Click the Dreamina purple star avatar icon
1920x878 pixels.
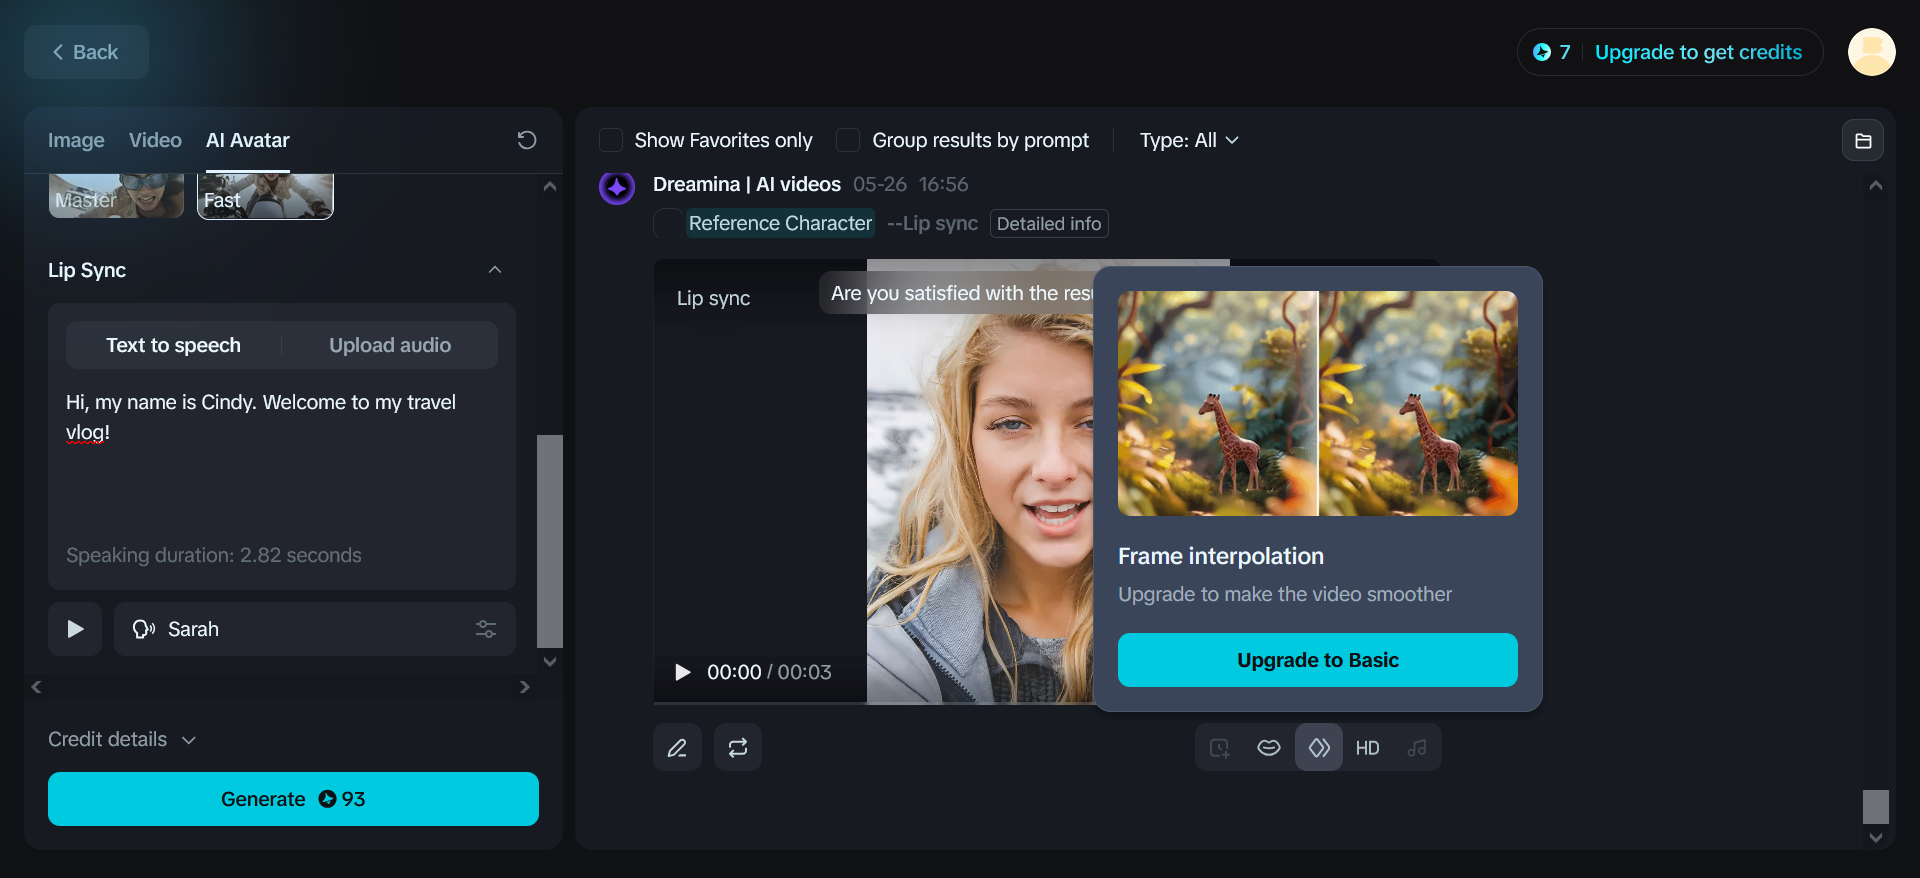click(617, 186)
